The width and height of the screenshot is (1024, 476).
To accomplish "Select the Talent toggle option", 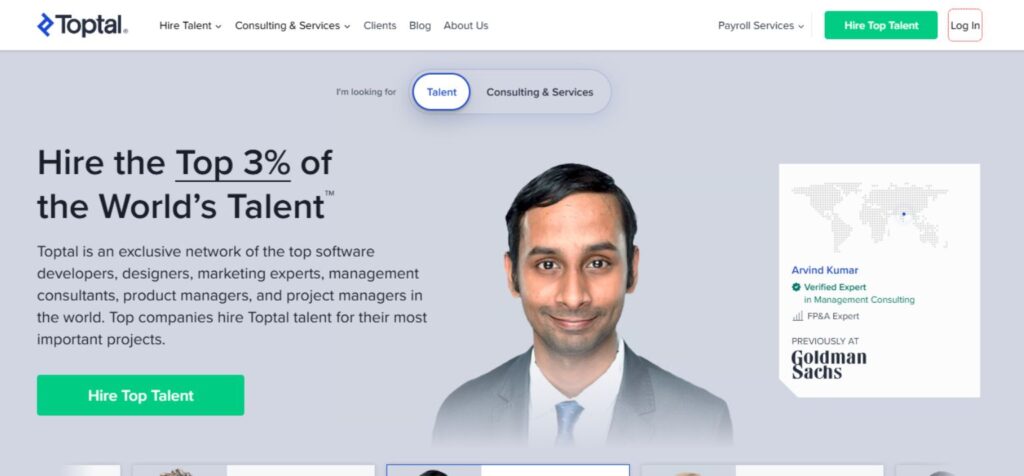I will 441,92.
